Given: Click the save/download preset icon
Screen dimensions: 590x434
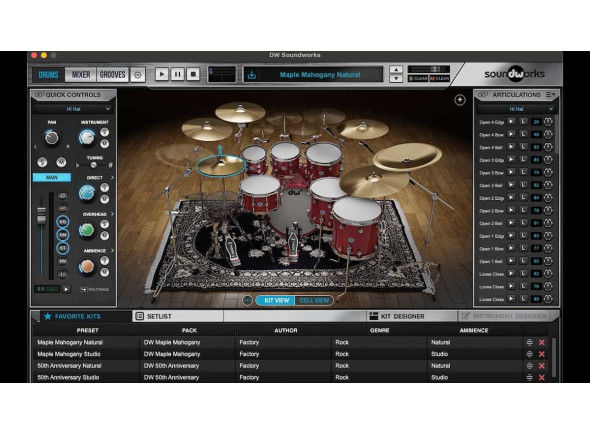Looking at the screenshot, I should click(x=252, y=75).
